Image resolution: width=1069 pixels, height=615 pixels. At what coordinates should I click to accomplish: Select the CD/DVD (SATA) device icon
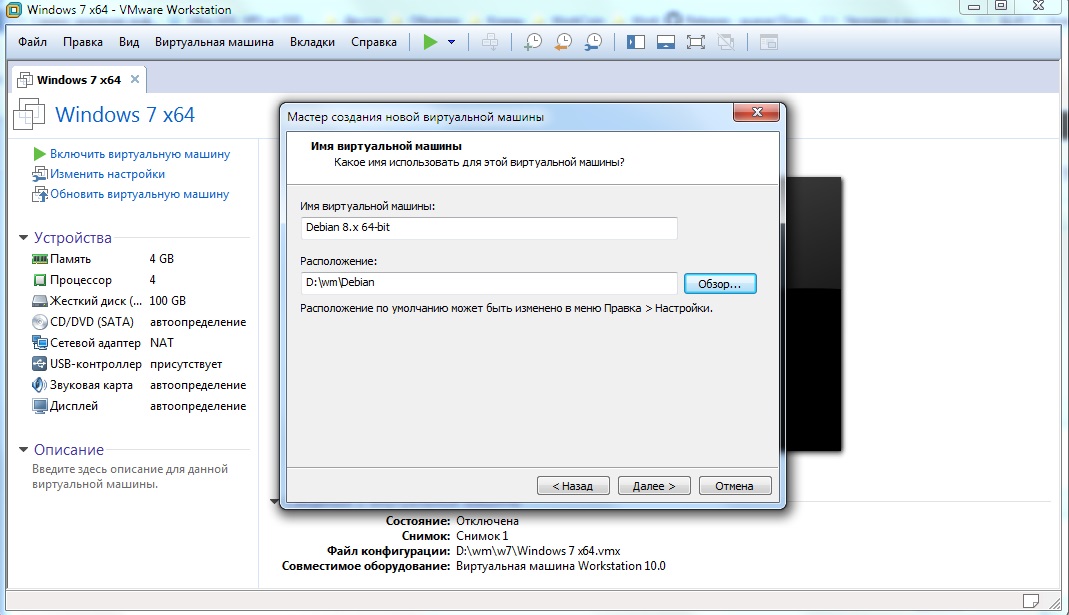pyautogui.click(x=40, y=322)
